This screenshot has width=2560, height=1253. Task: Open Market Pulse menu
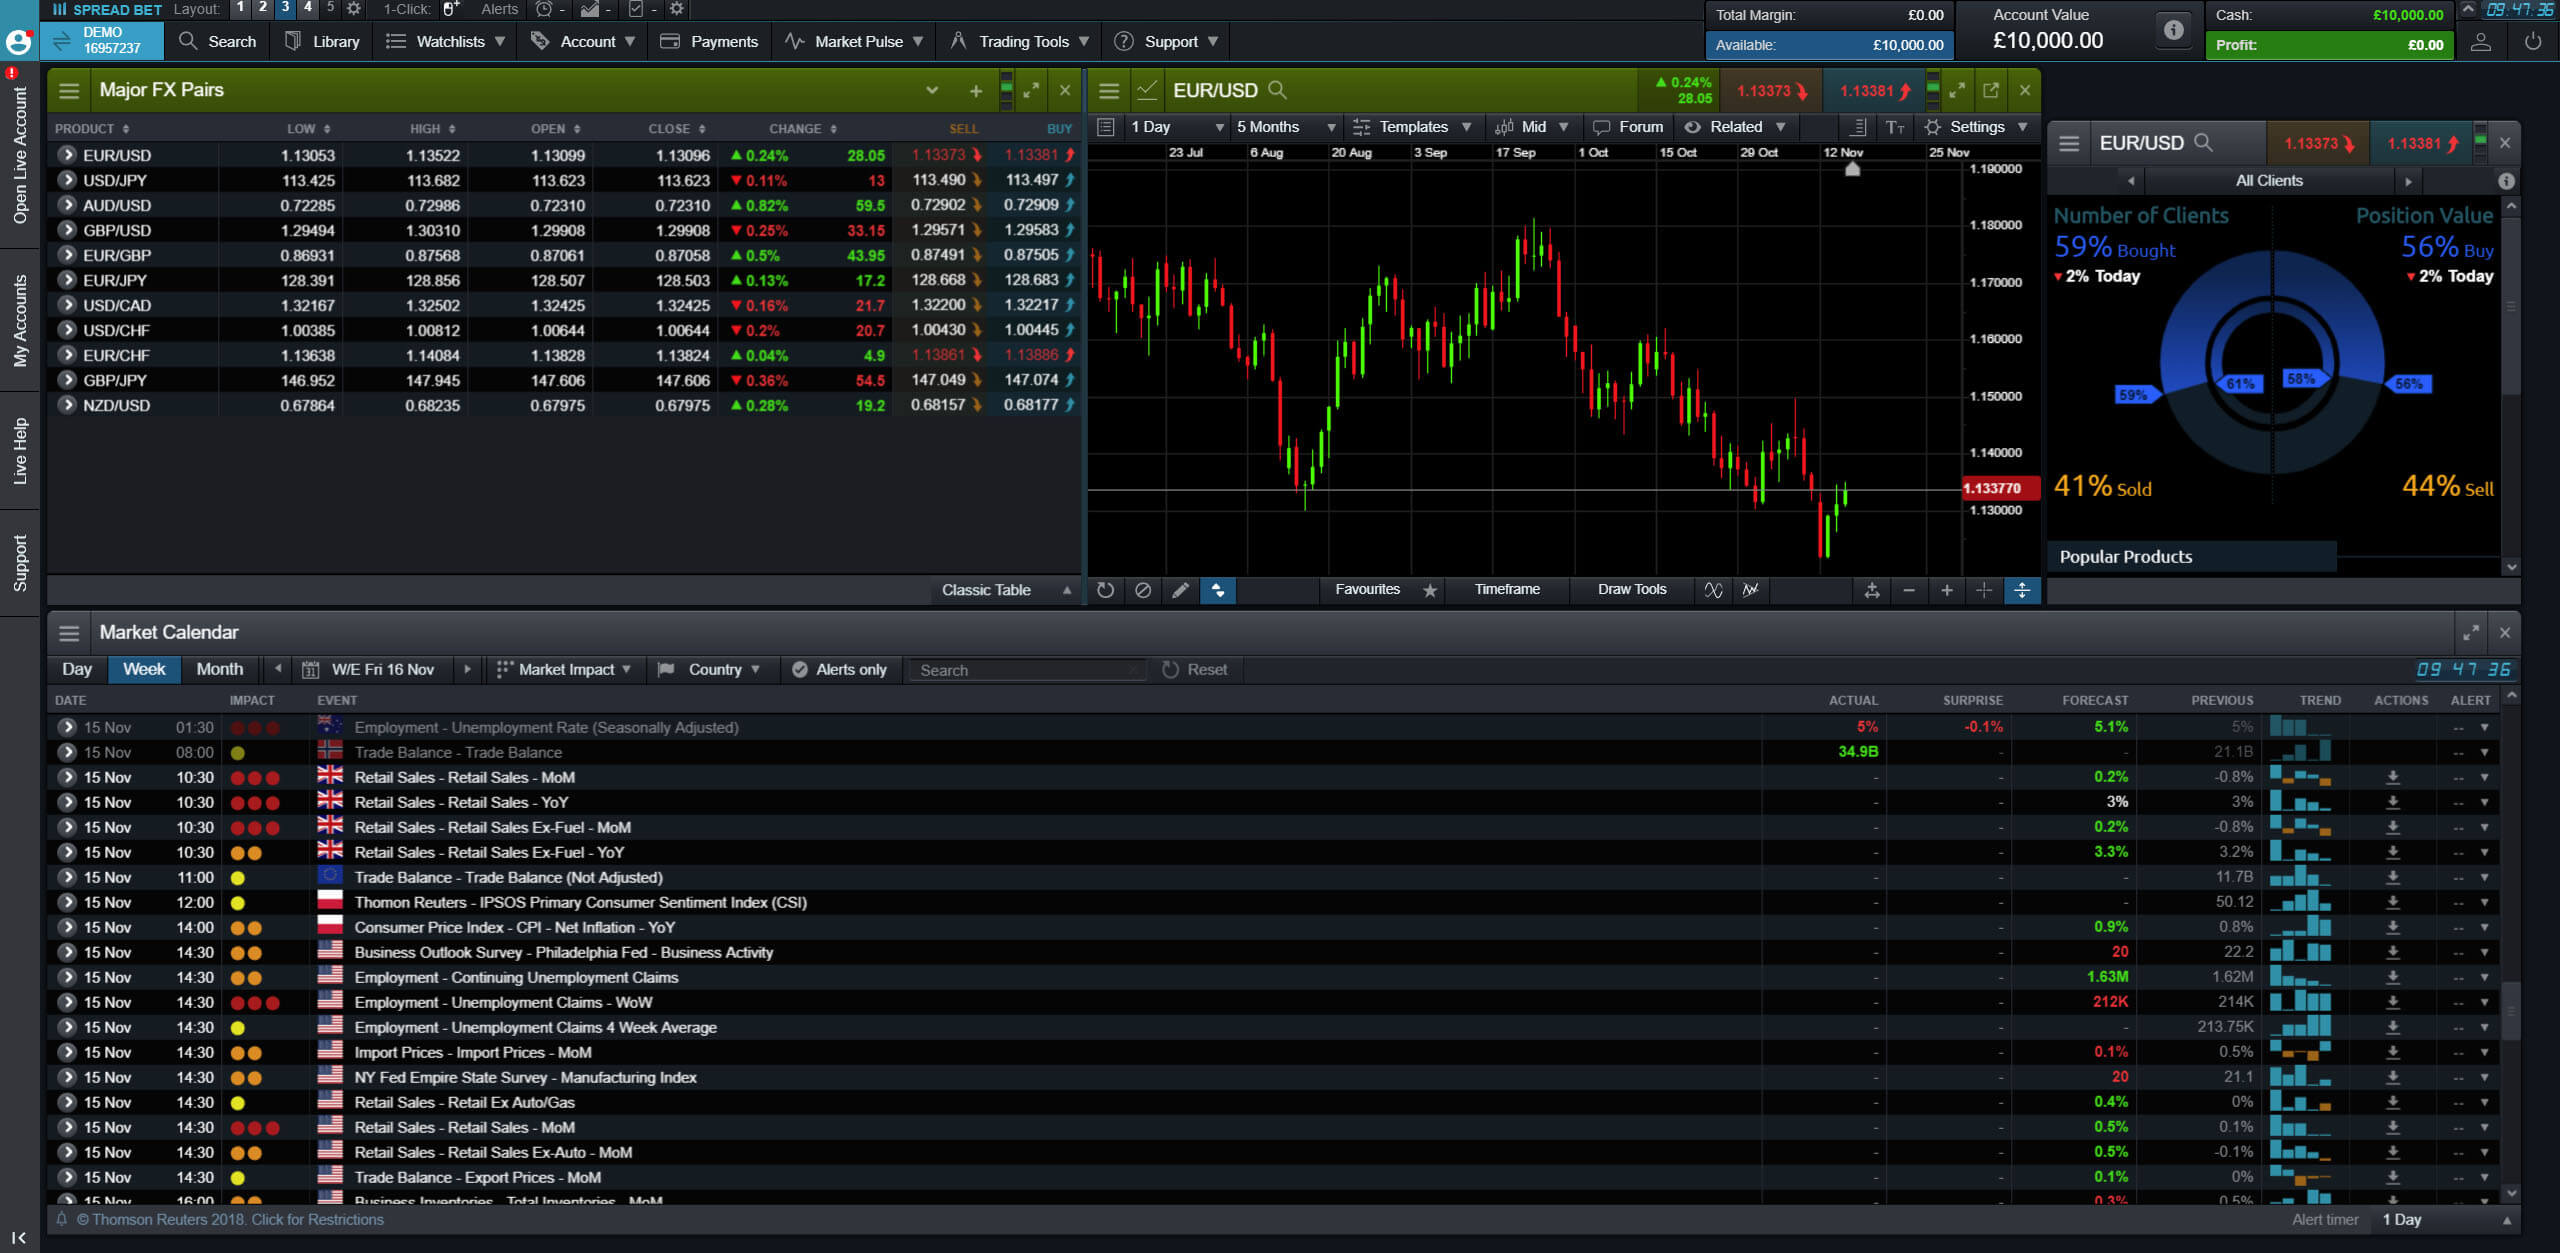(x=854, y=42)
